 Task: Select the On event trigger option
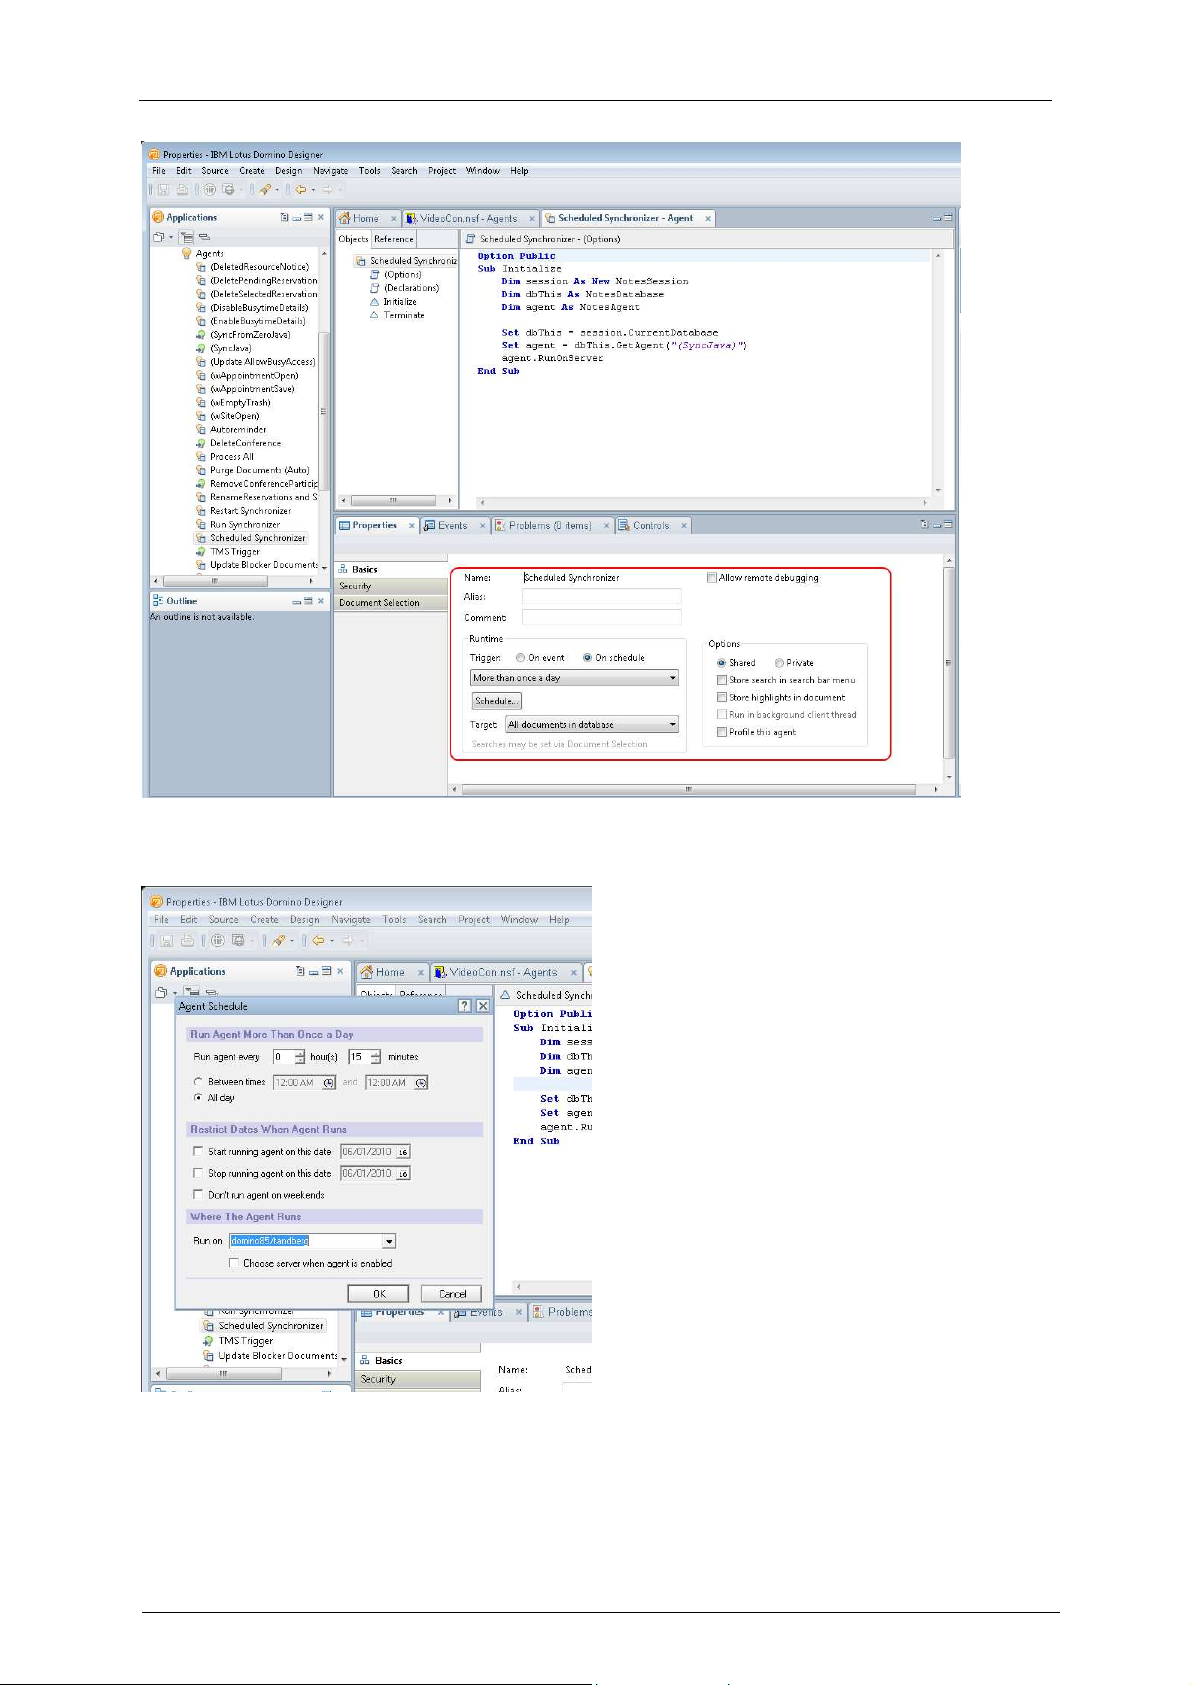(x=521, y=658)
